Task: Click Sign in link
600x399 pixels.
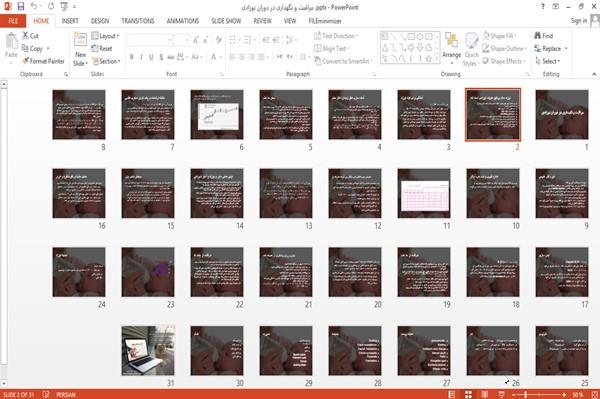Action: (579, 21)
